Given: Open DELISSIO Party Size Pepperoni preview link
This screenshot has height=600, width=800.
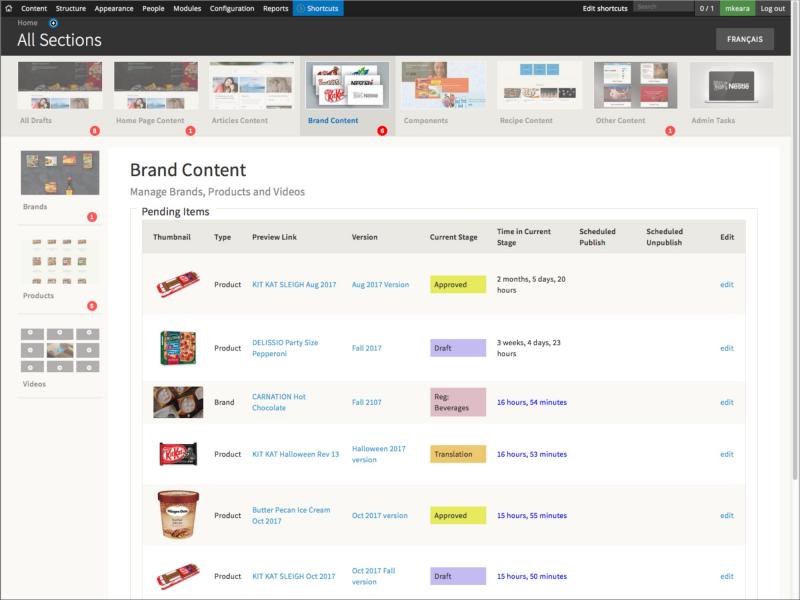Looking at the screenshot, I should (x=285, y=348).
